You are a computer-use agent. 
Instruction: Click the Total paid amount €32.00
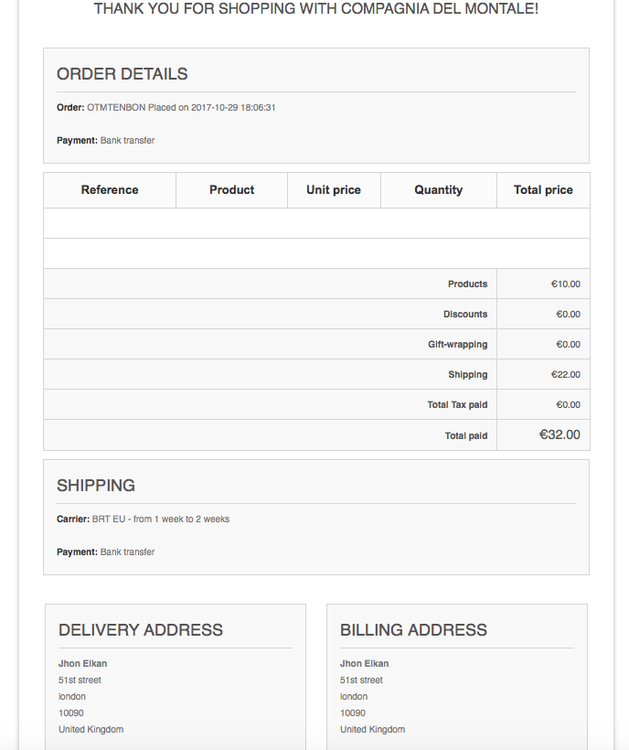tap(559, 435)
